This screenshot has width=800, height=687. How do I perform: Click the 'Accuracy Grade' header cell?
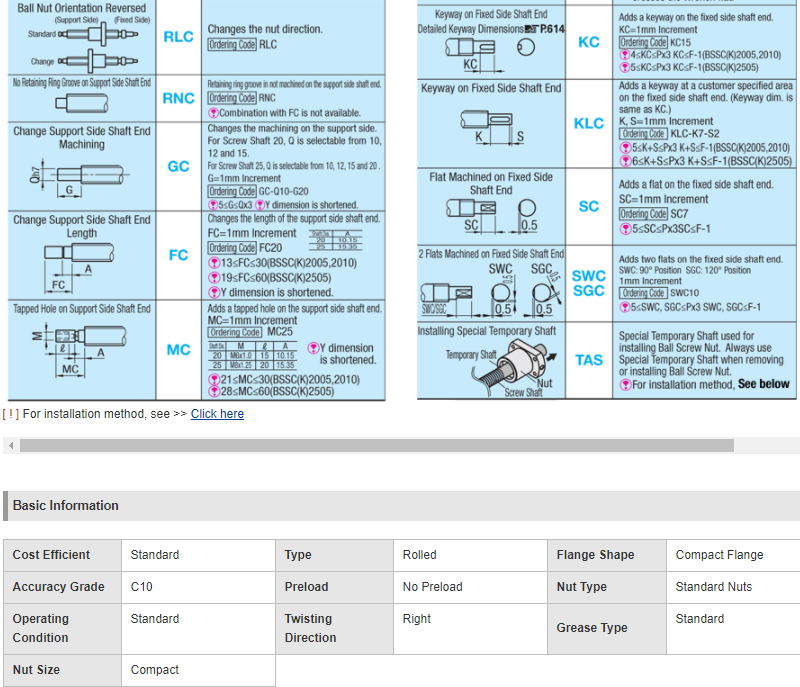(x=62, y=588)
